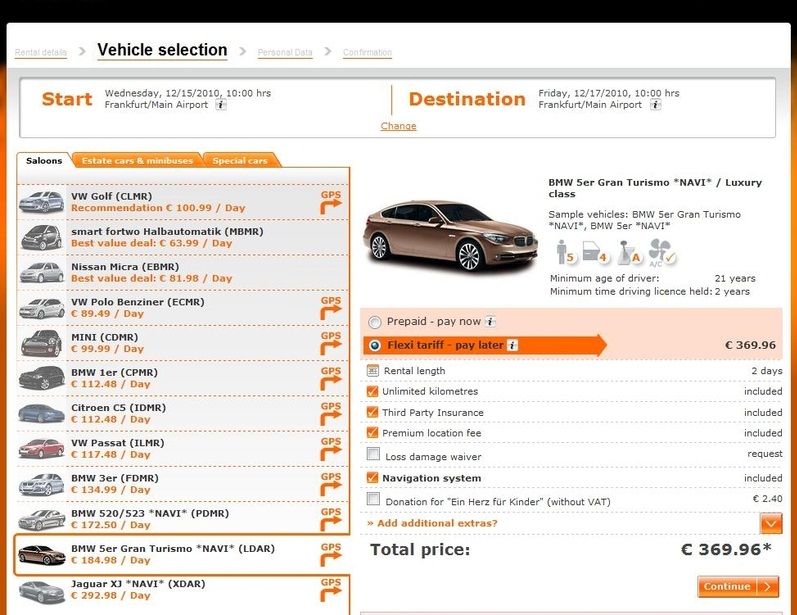Viewport: 797px width, 615px height.
Task: Open the Add additional extras link
Action: pos(432,523)
